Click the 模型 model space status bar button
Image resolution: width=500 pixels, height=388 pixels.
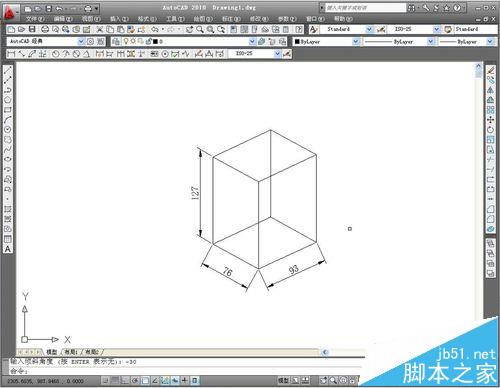(283, 380)
